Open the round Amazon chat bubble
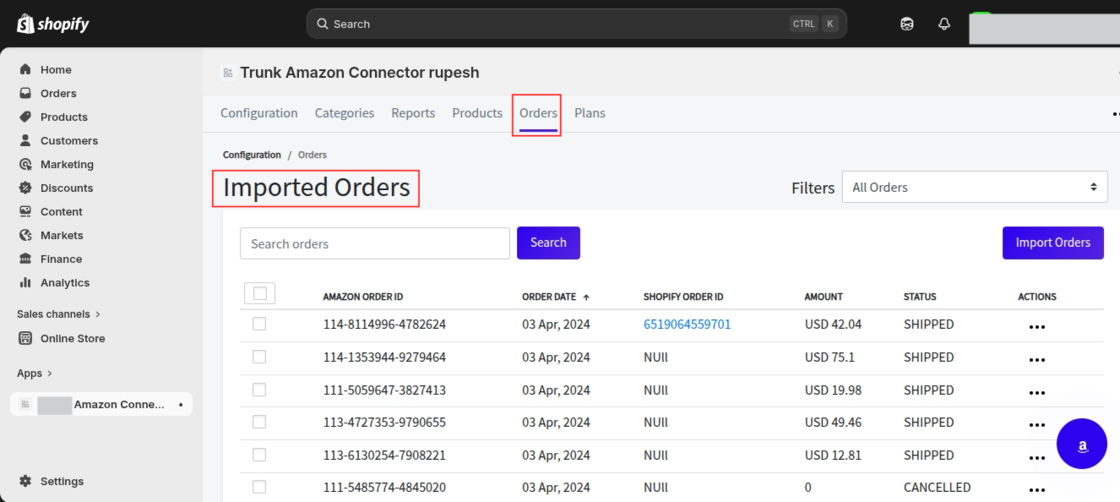The width and height of the screenshot is (1120, 502). tap(1081, 444)
